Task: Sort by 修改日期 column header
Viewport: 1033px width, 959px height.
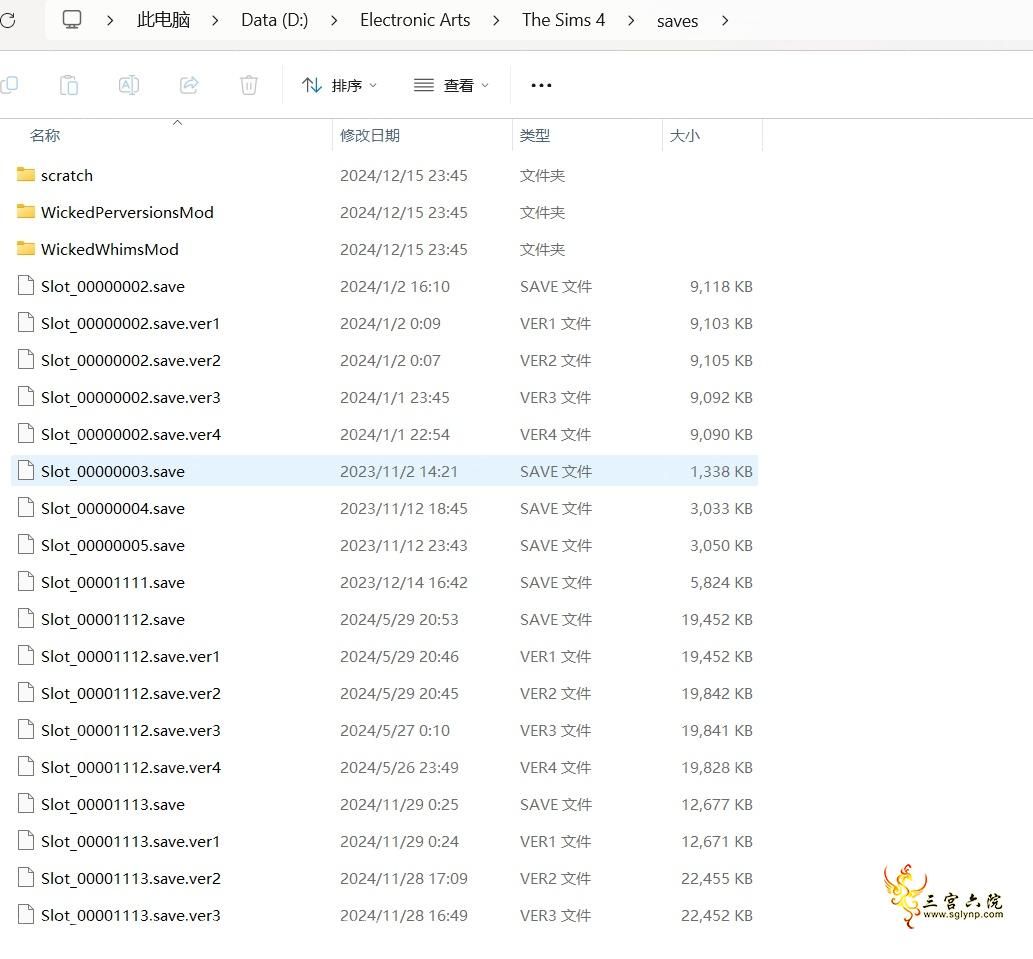Action: (370, 136)
